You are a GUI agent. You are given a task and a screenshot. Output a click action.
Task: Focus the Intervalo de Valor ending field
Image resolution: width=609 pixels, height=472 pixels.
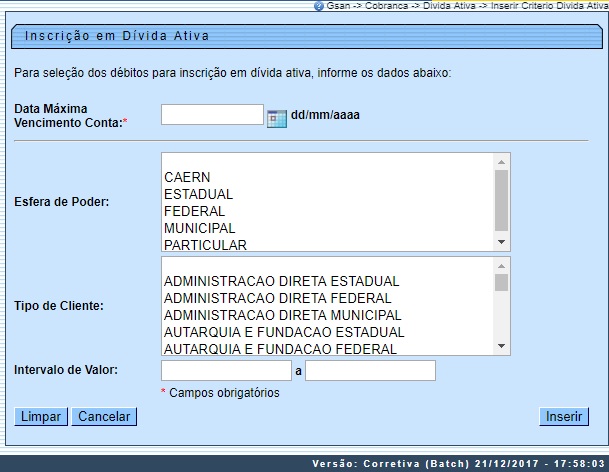[x=371, y=371]
